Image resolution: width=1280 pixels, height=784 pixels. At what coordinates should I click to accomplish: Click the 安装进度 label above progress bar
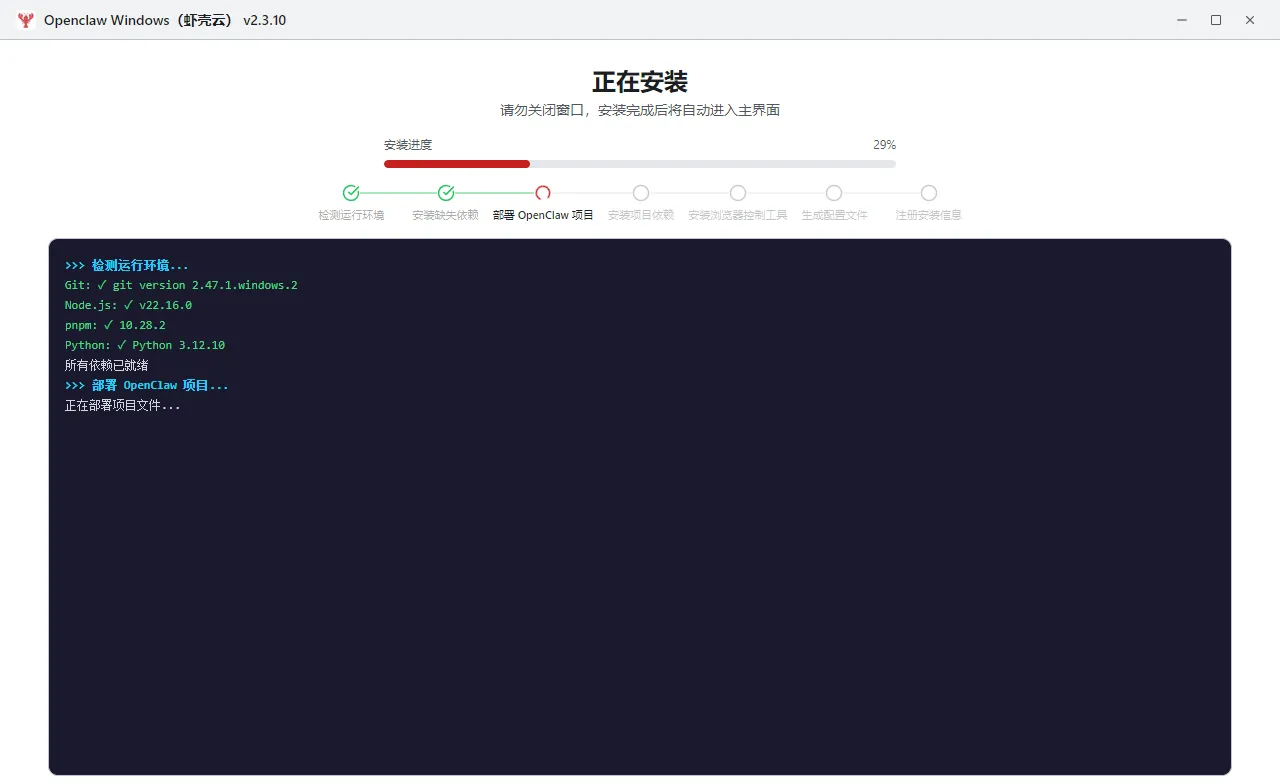click(x=408, y=145)
